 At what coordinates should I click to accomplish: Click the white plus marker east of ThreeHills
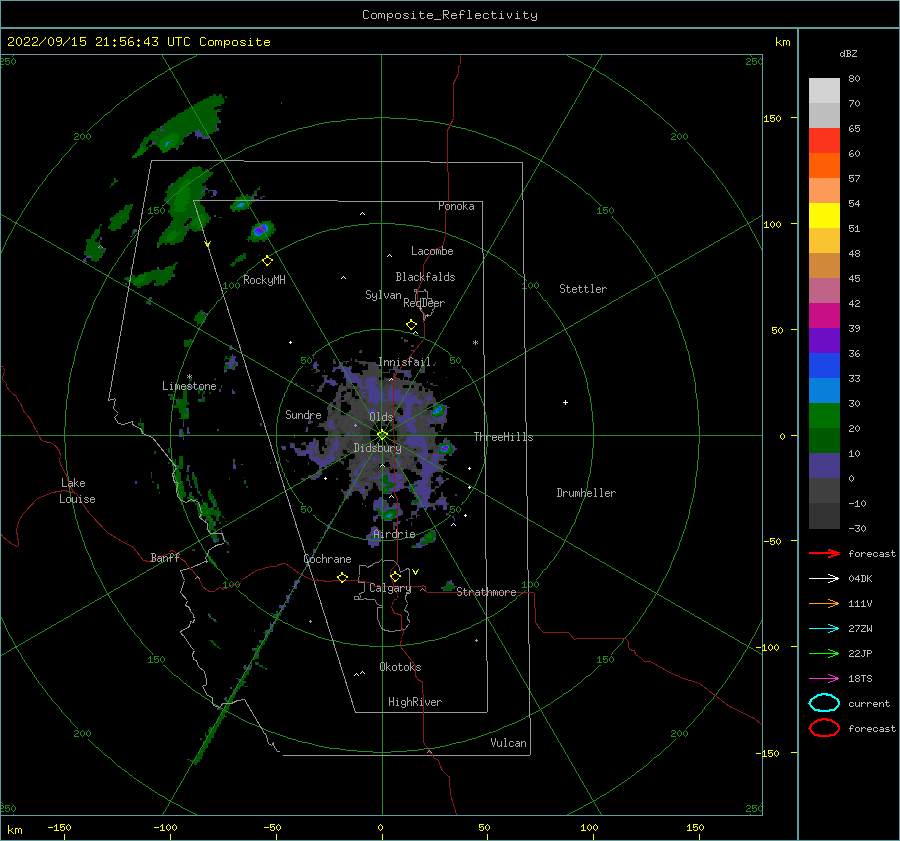(x=565, y=402)
